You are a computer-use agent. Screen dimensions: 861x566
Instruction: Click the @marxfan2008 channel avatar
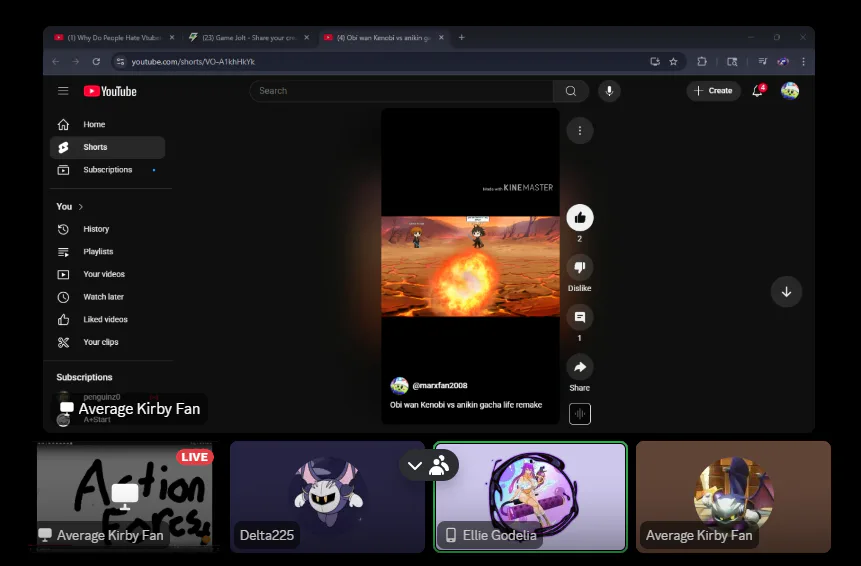tap(399, 386)
